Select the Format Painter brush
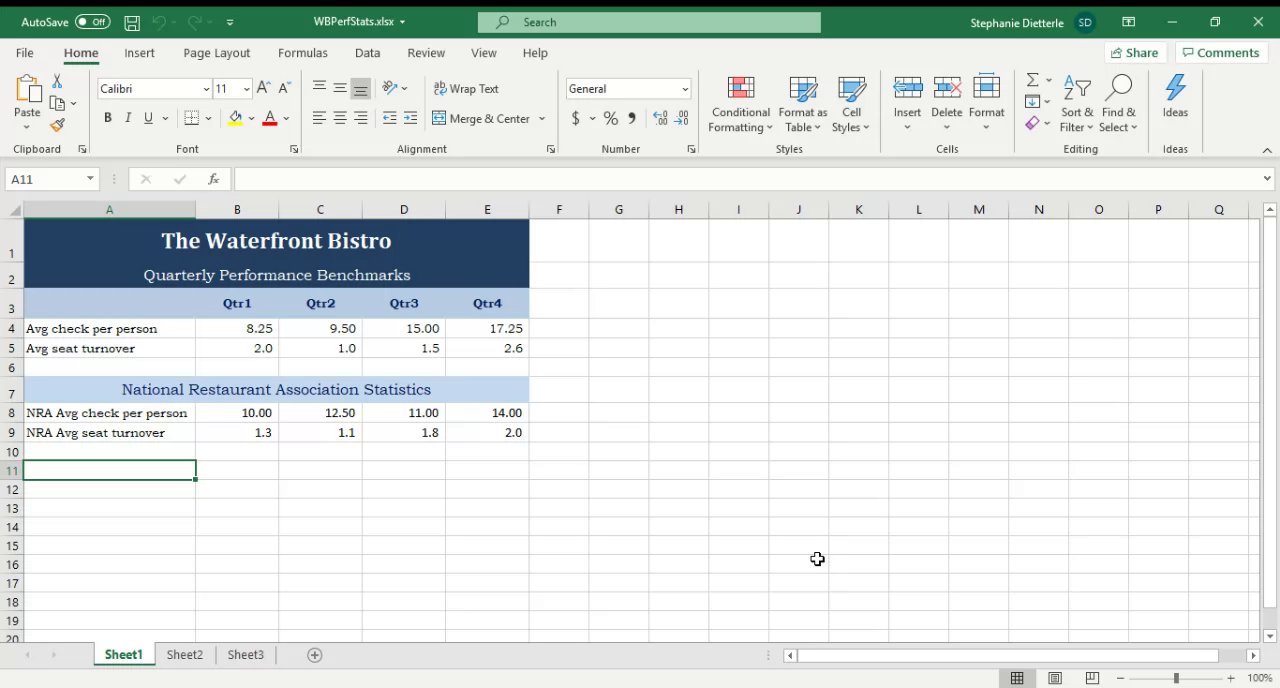The image size is (1280, 688). tap(57, 125)
